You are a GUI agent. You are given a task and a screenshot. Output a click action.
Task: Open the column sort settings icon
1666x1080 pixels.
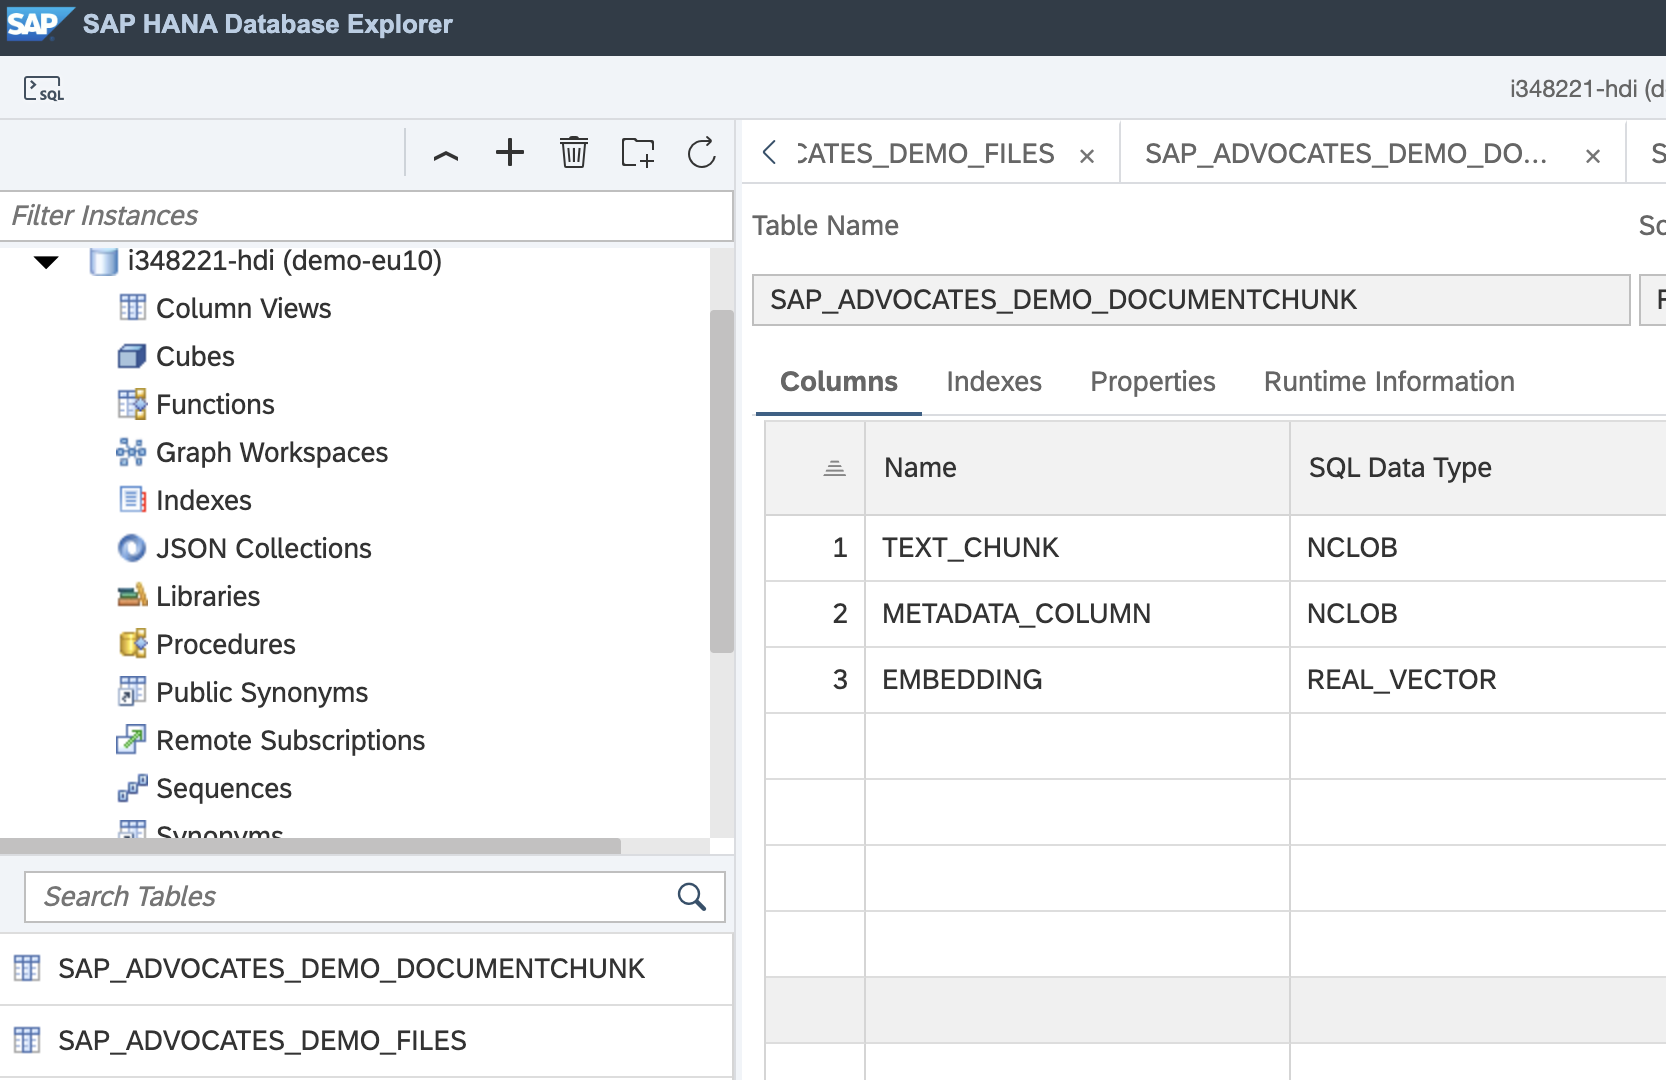coord(834,468)
